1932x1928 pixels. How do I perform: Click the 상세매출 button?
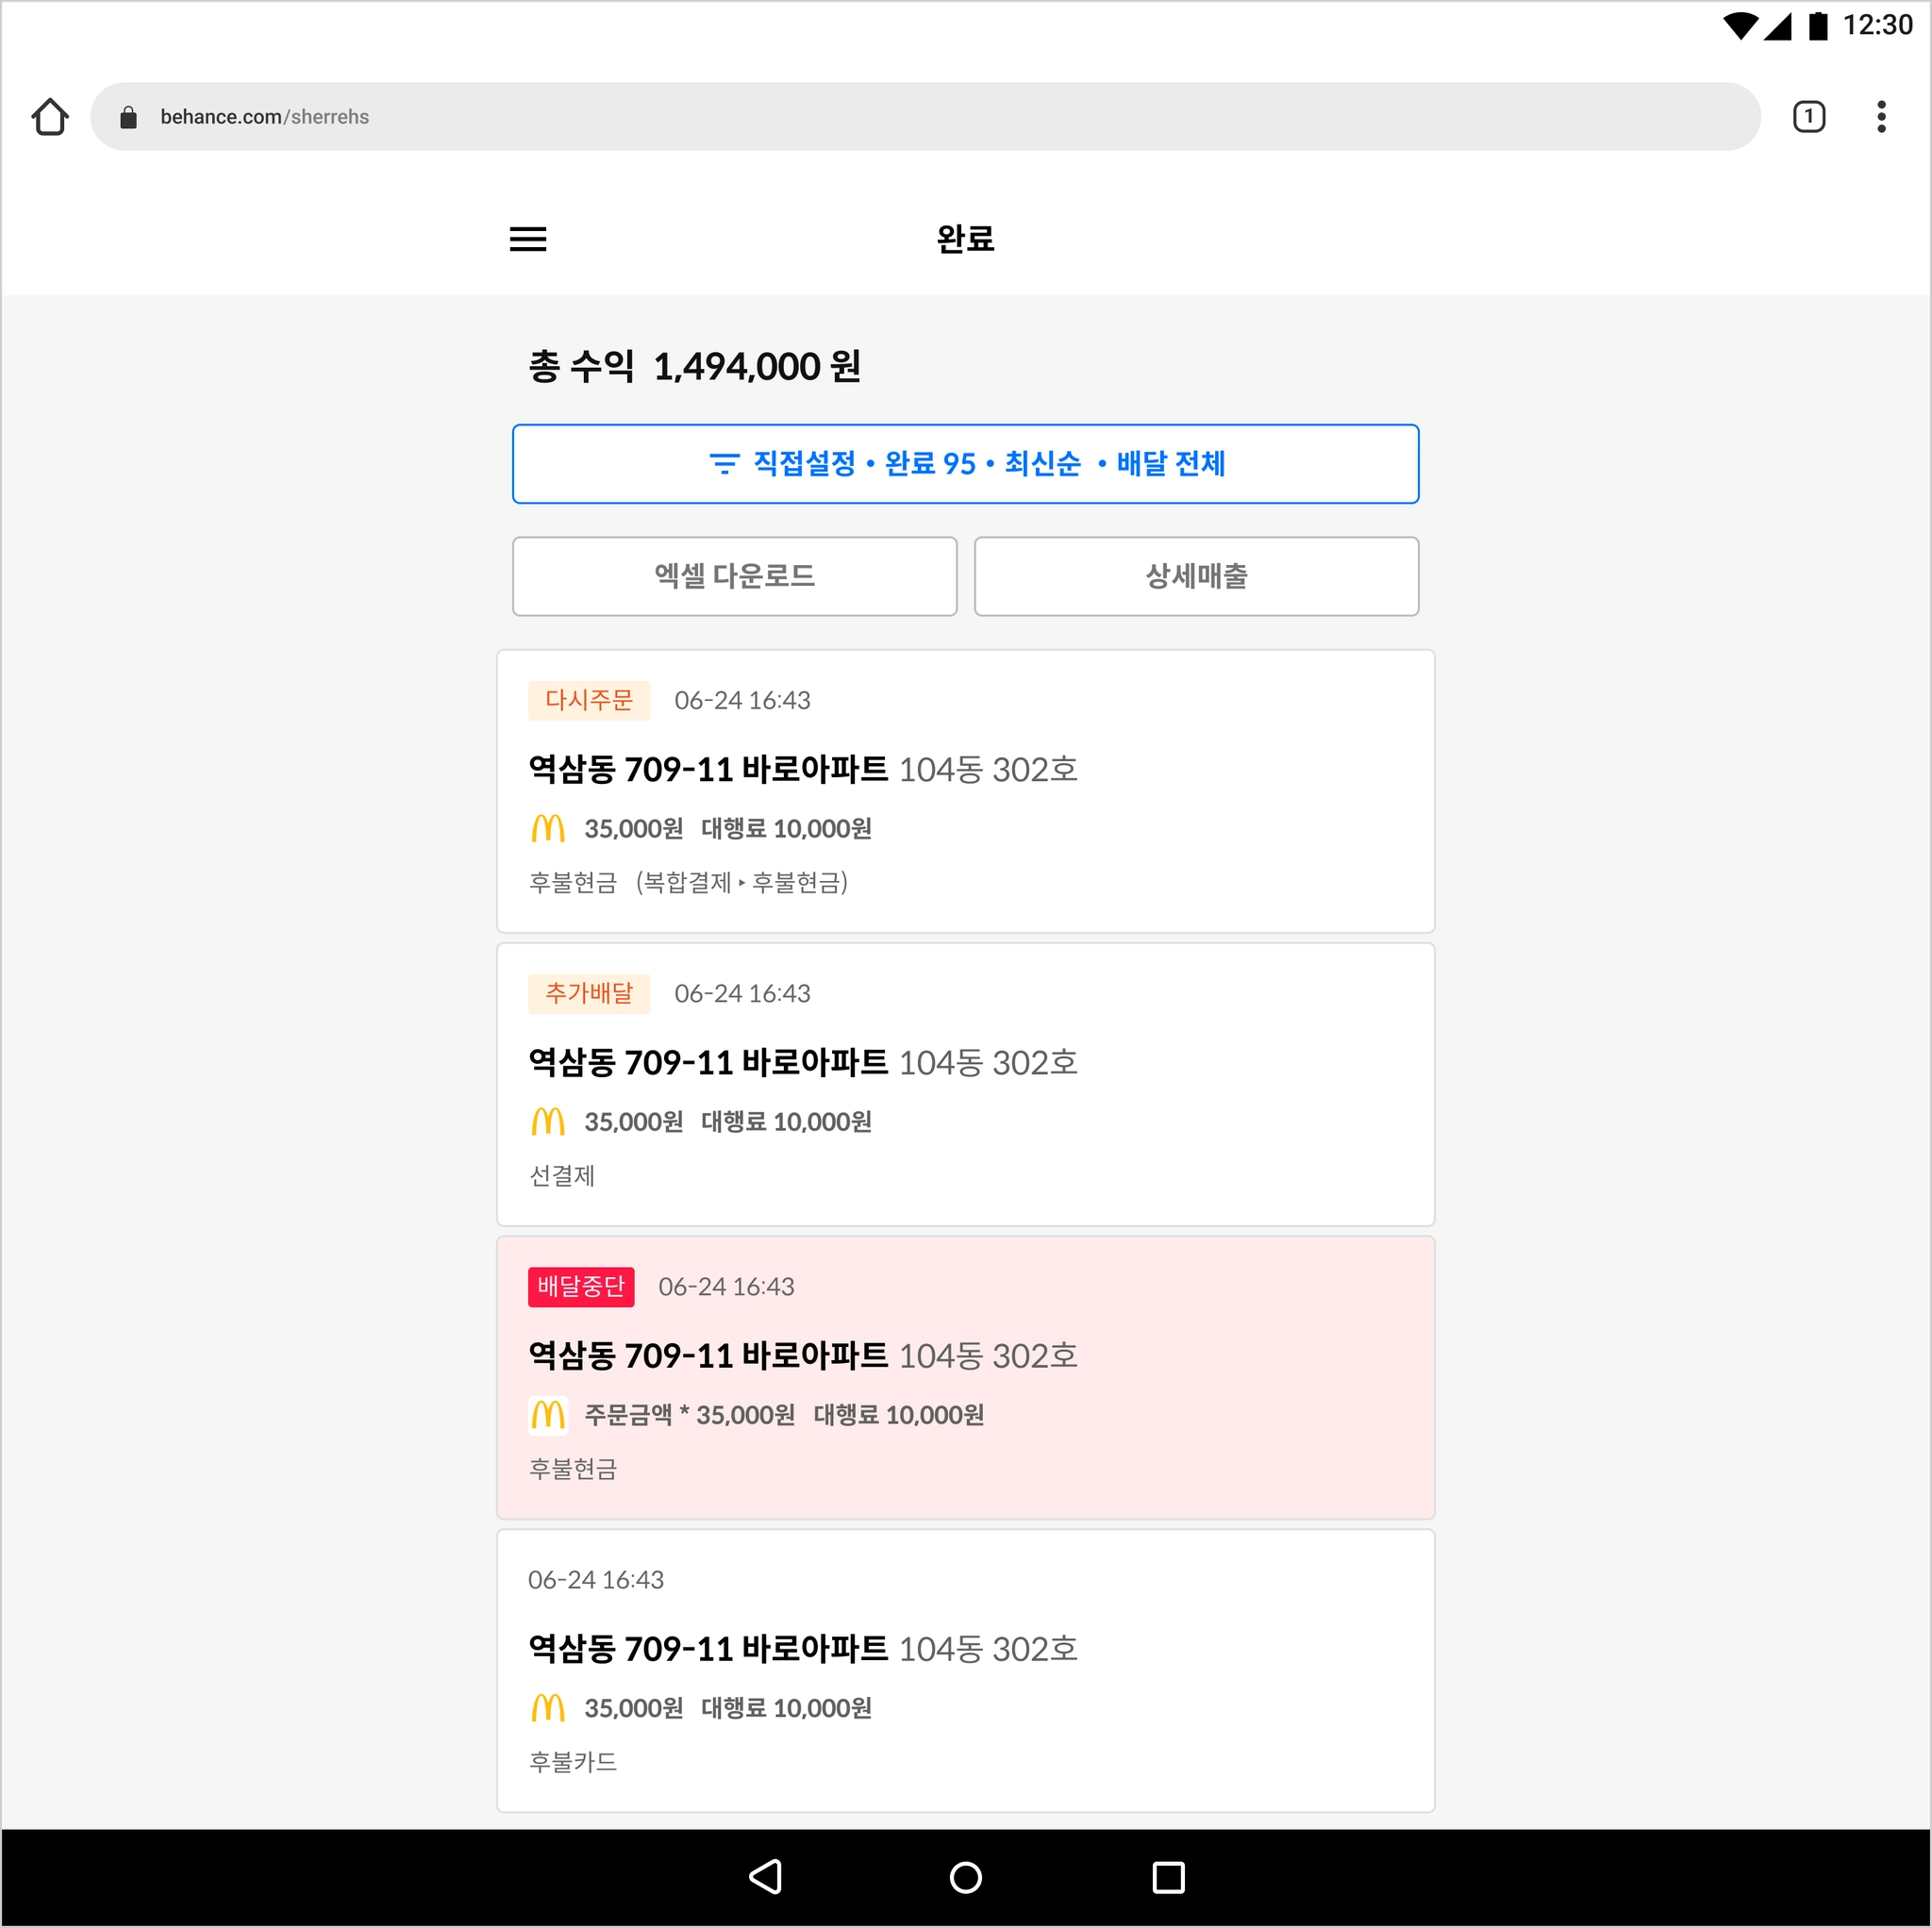(1196, 576)
